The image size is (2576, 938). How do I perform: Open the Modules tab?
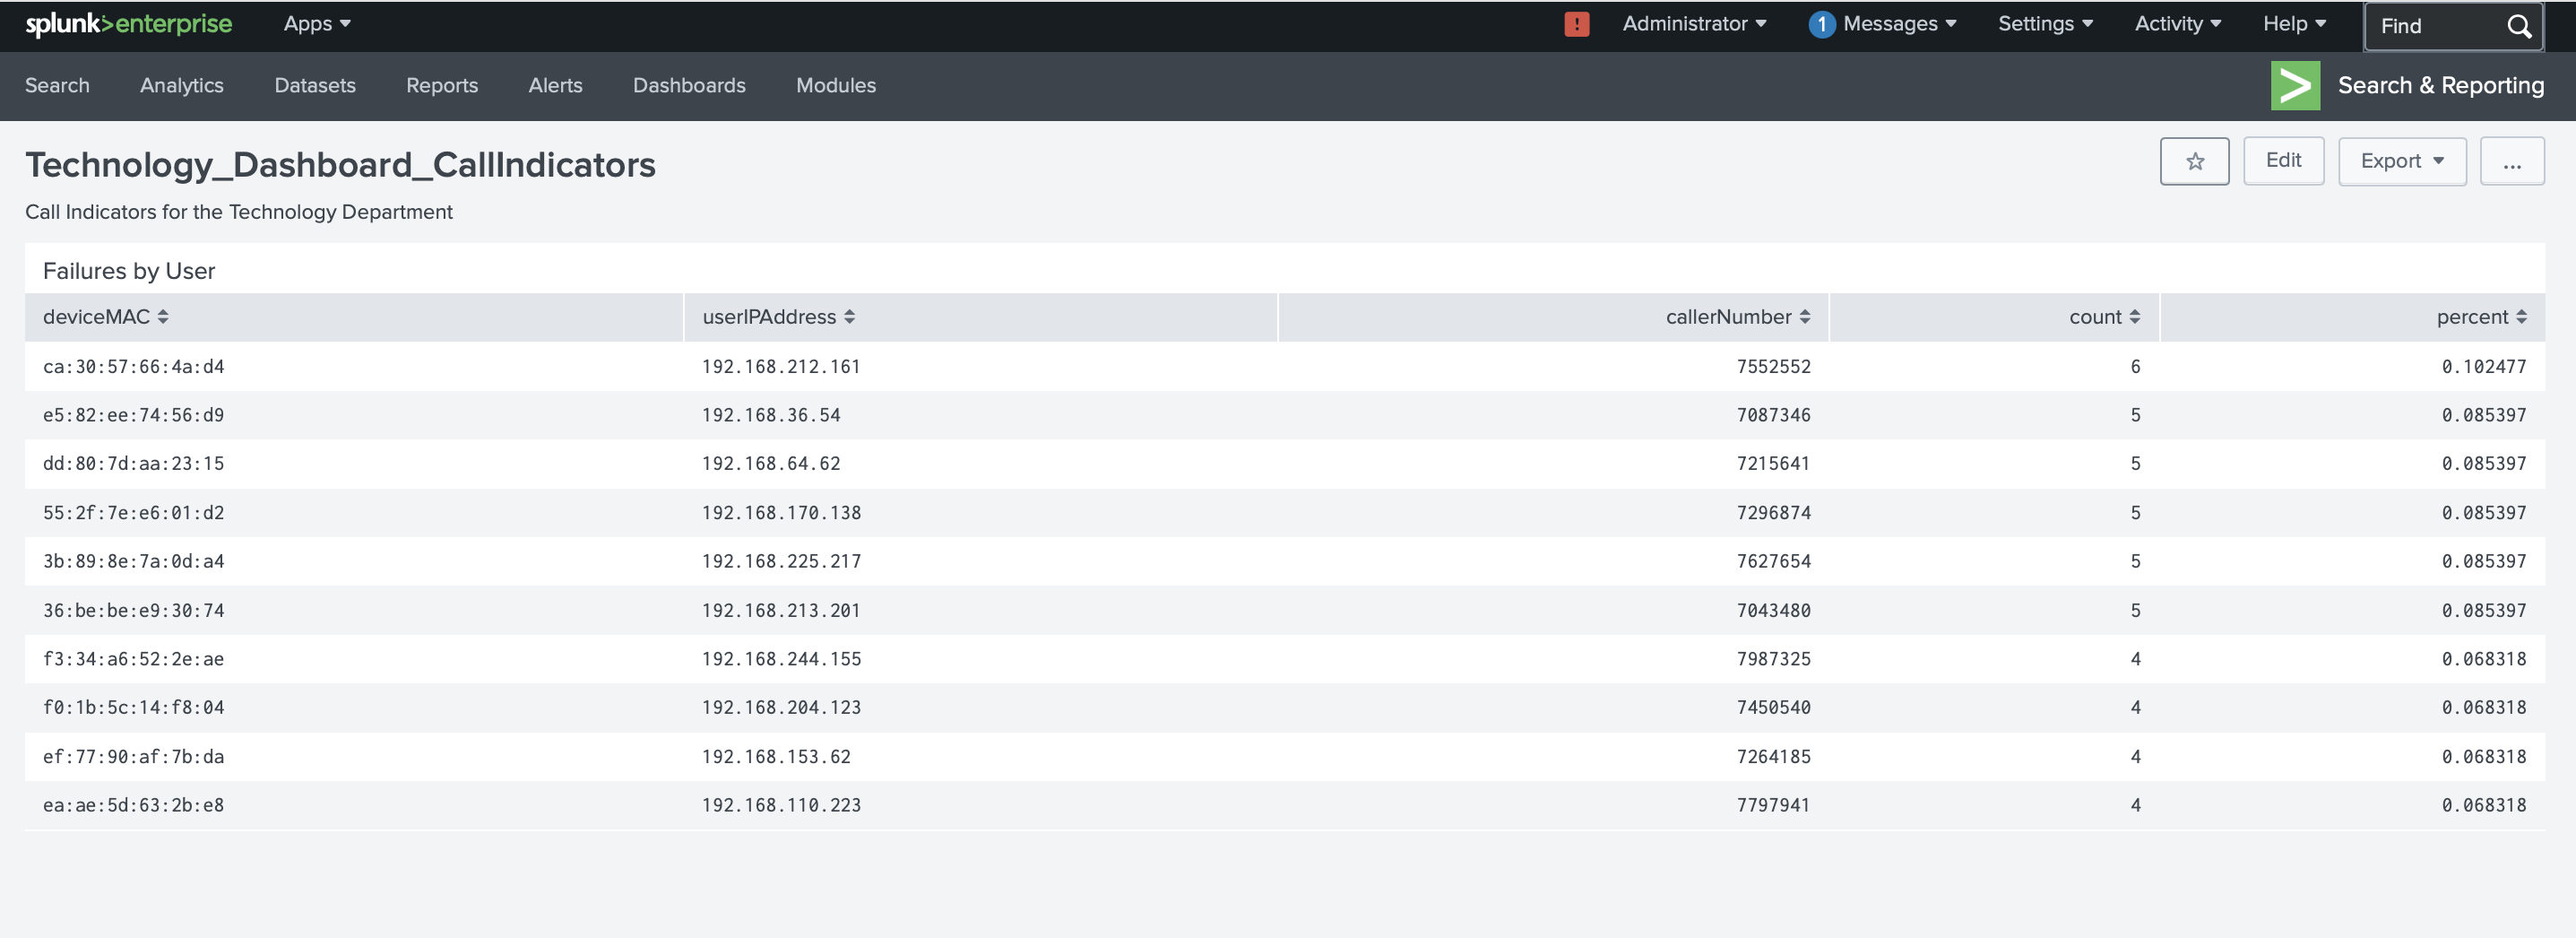836,86
